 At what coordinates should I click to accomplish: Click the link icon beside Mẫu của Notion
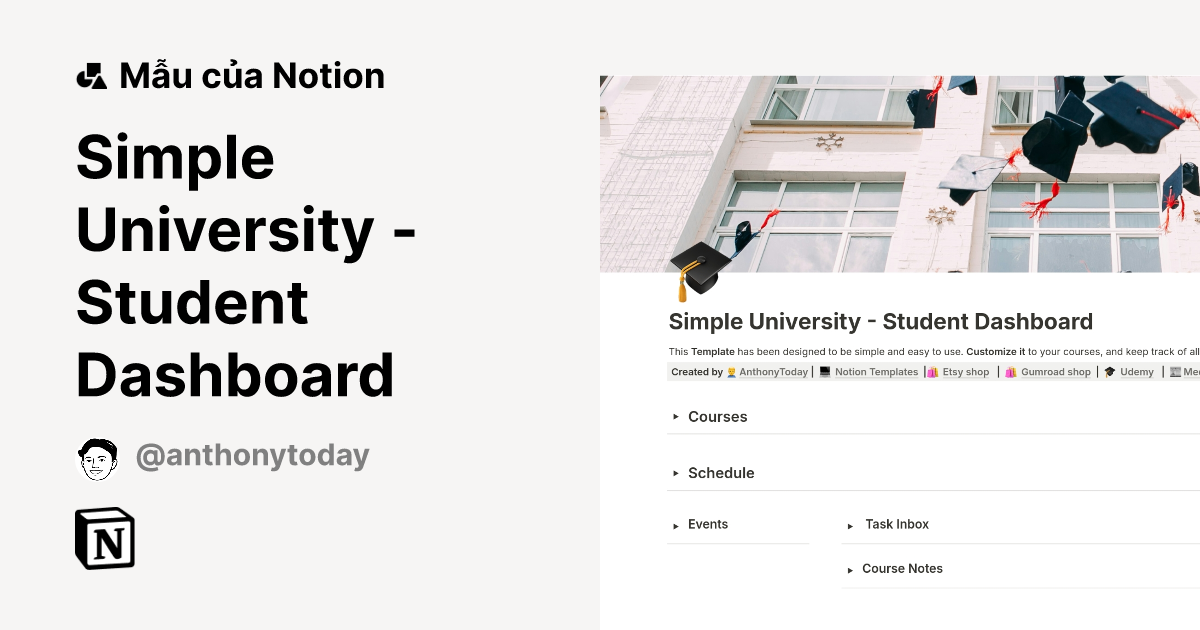point(91,75)
